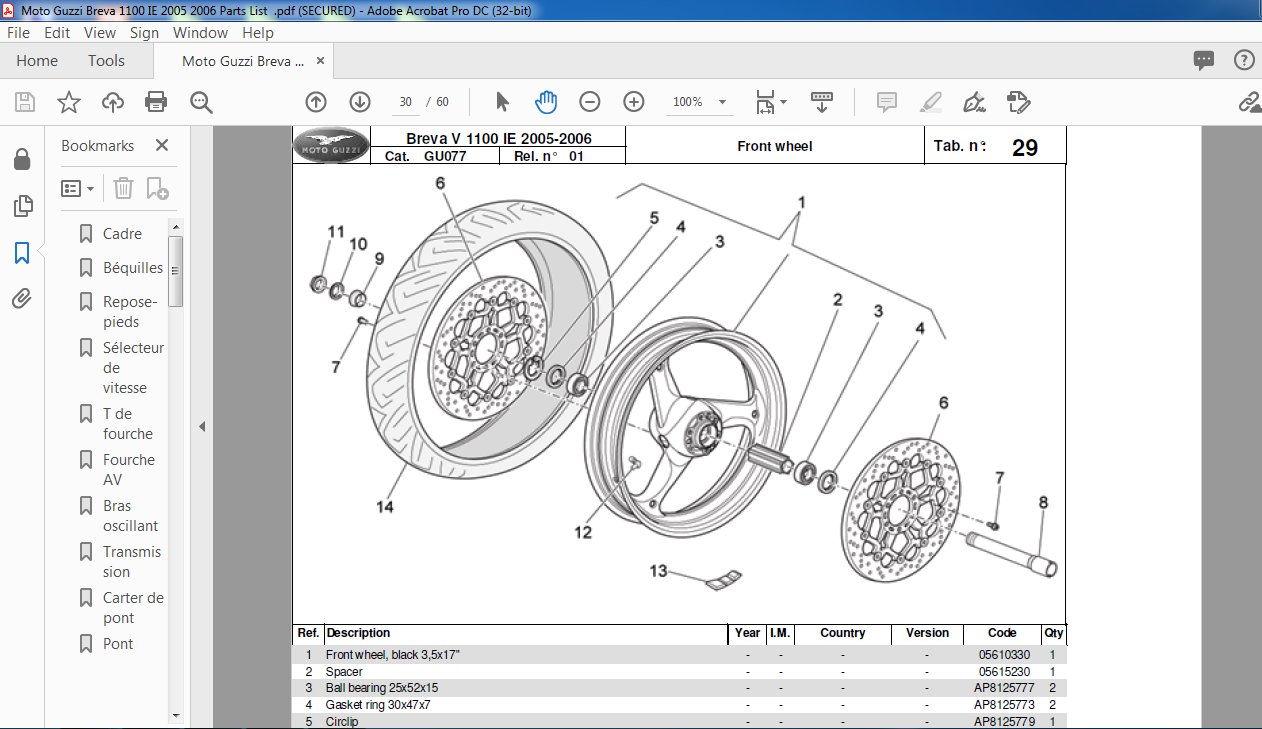Add new bookmark icon in panel

[x=157, y=188]
